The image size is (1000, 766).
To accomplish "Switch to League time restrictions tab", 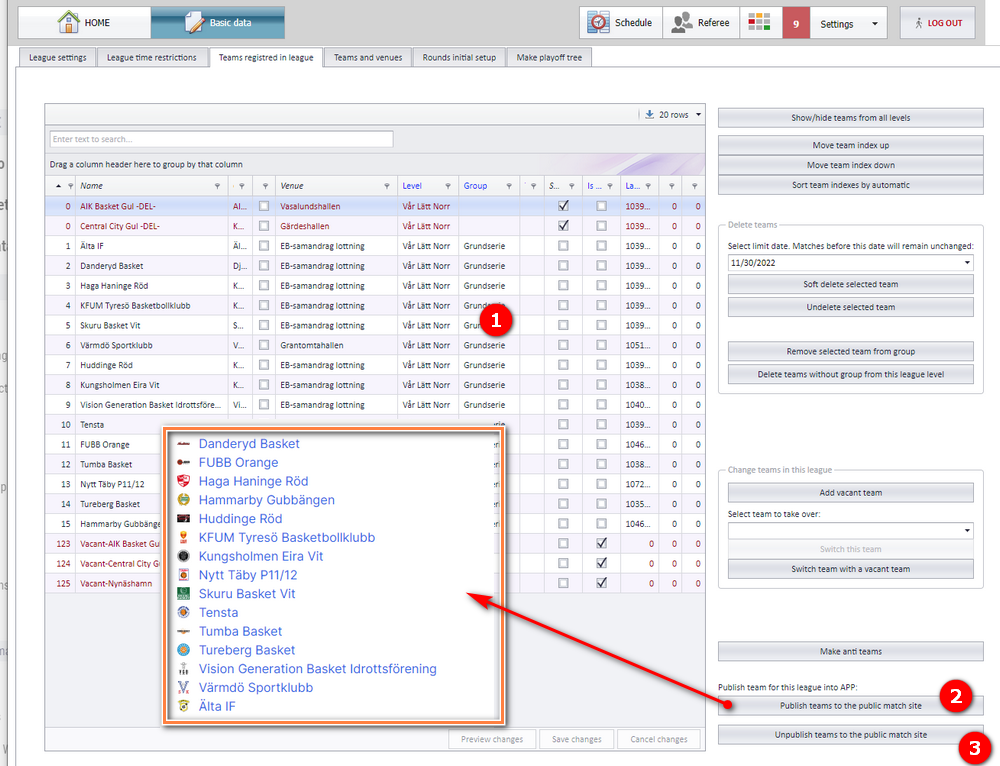I will pyautogui.click(x=152, y=57).
